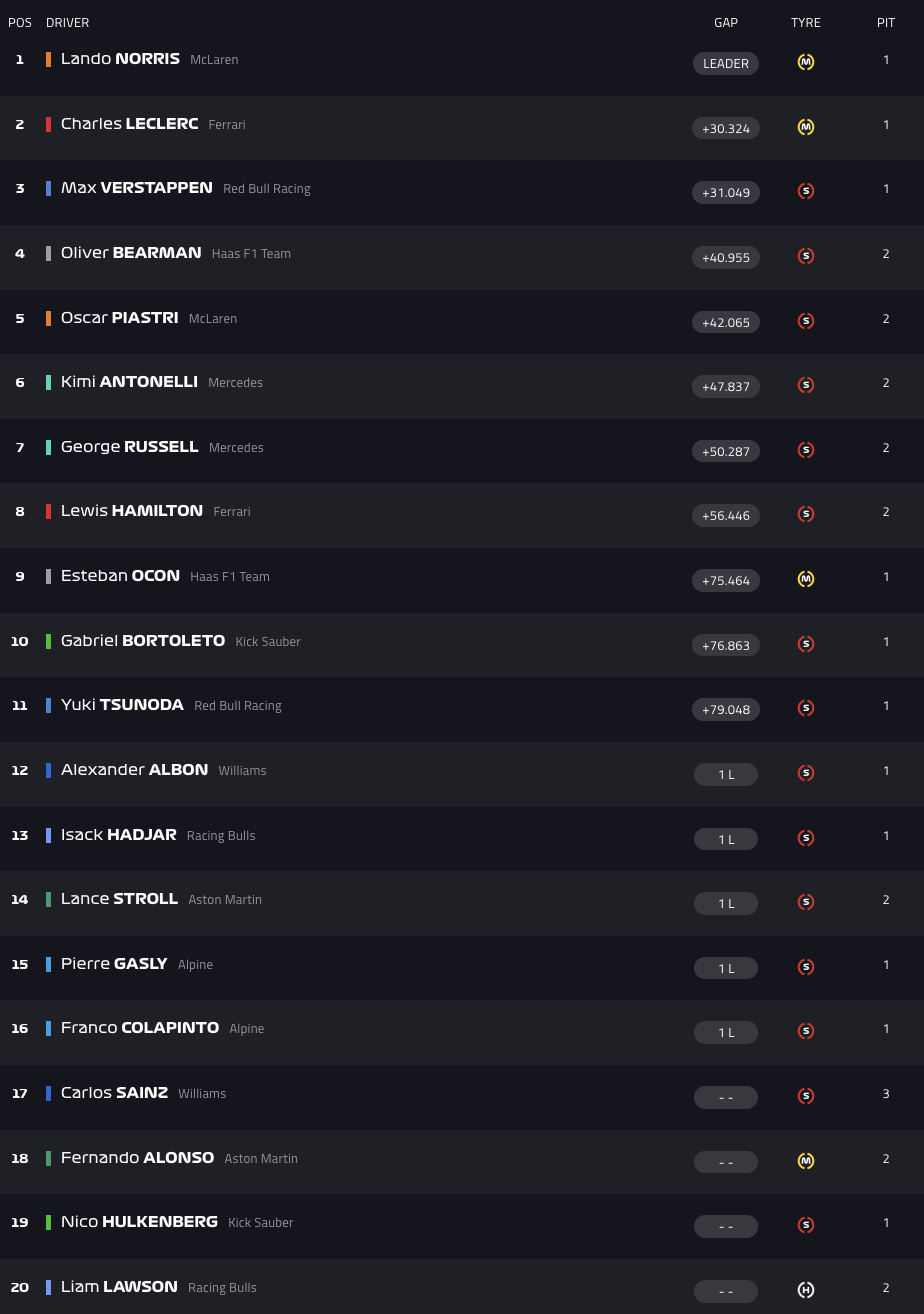The height and width of the screenshot is (1314, 924).
Task: Click the LEADER gap badge
Action: [726, 63]
